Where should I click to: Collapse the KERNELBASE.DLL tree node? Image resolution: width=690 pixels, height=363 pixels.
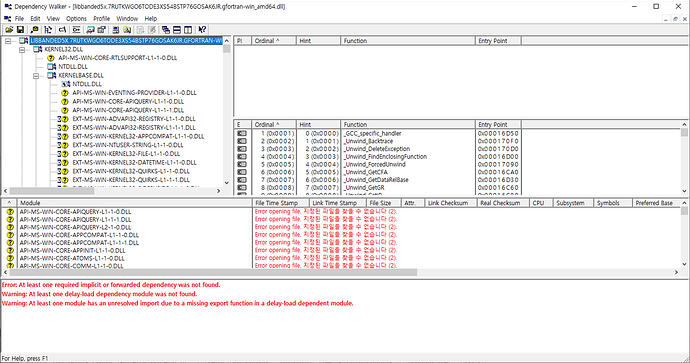coord(36,76)
